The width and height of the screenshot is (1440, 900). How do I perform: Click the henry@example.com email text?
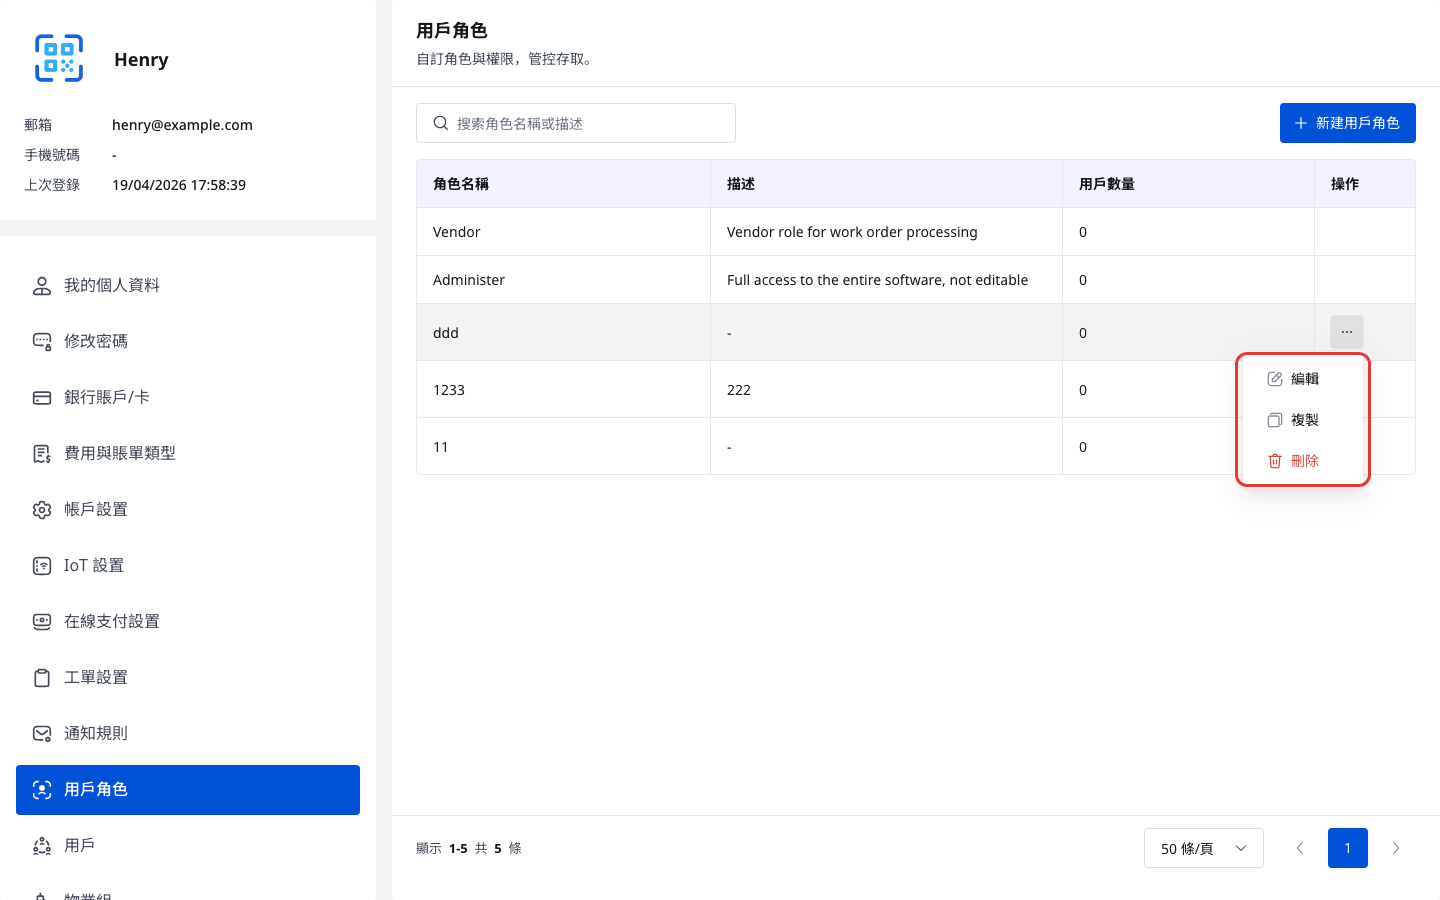pos(182,125)
